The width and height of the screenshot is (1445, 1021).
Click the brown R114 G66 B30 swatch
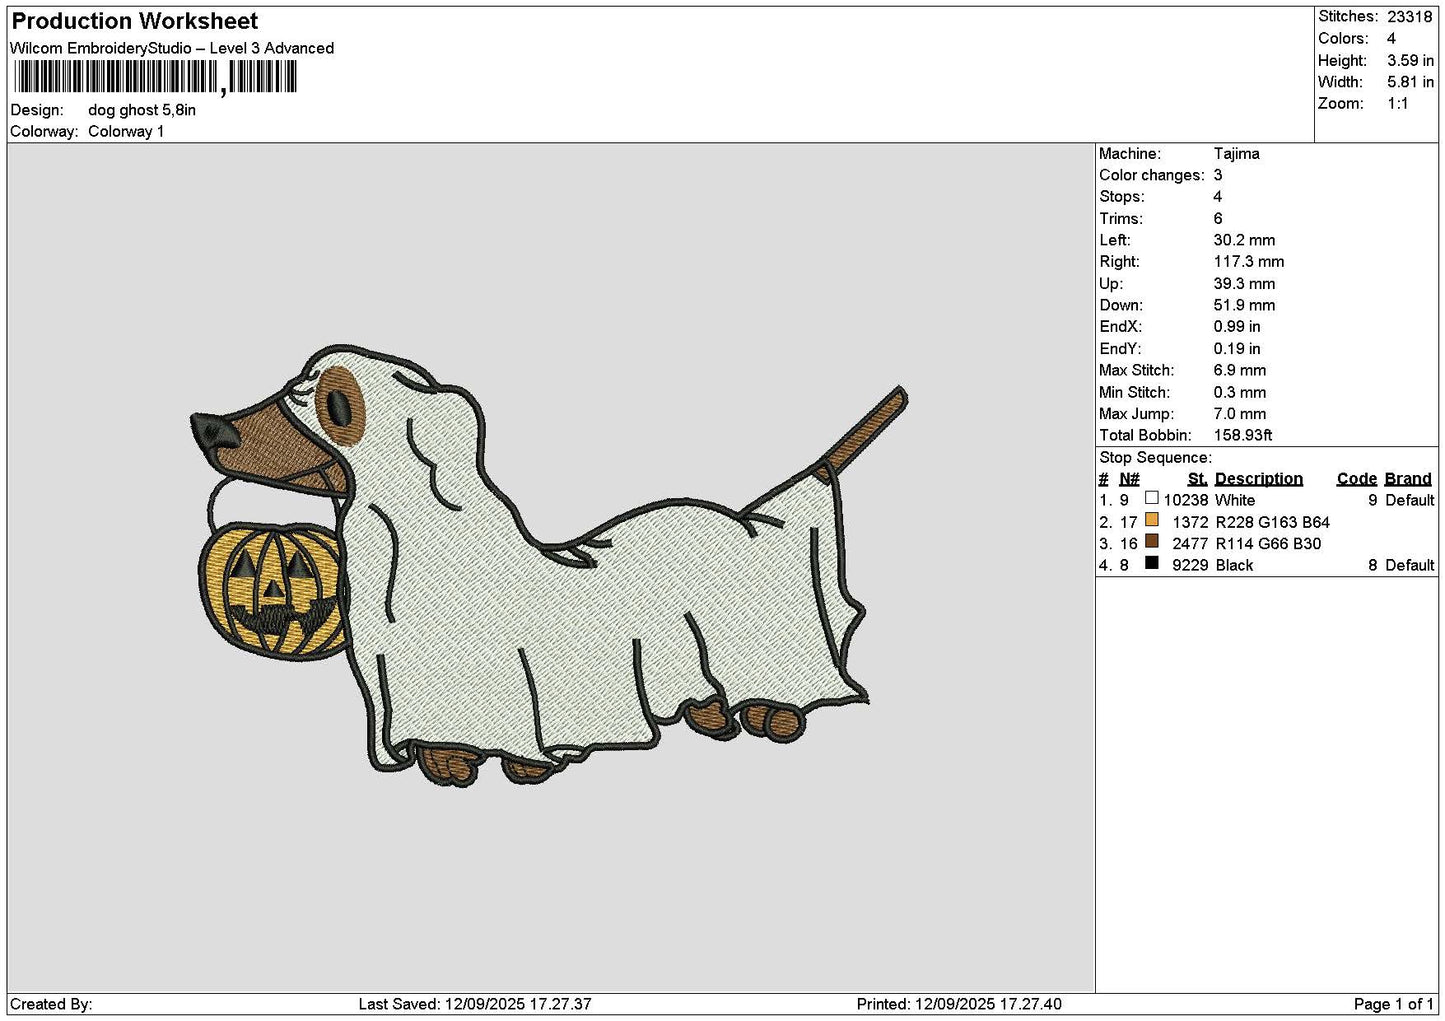click(1152, 542)
